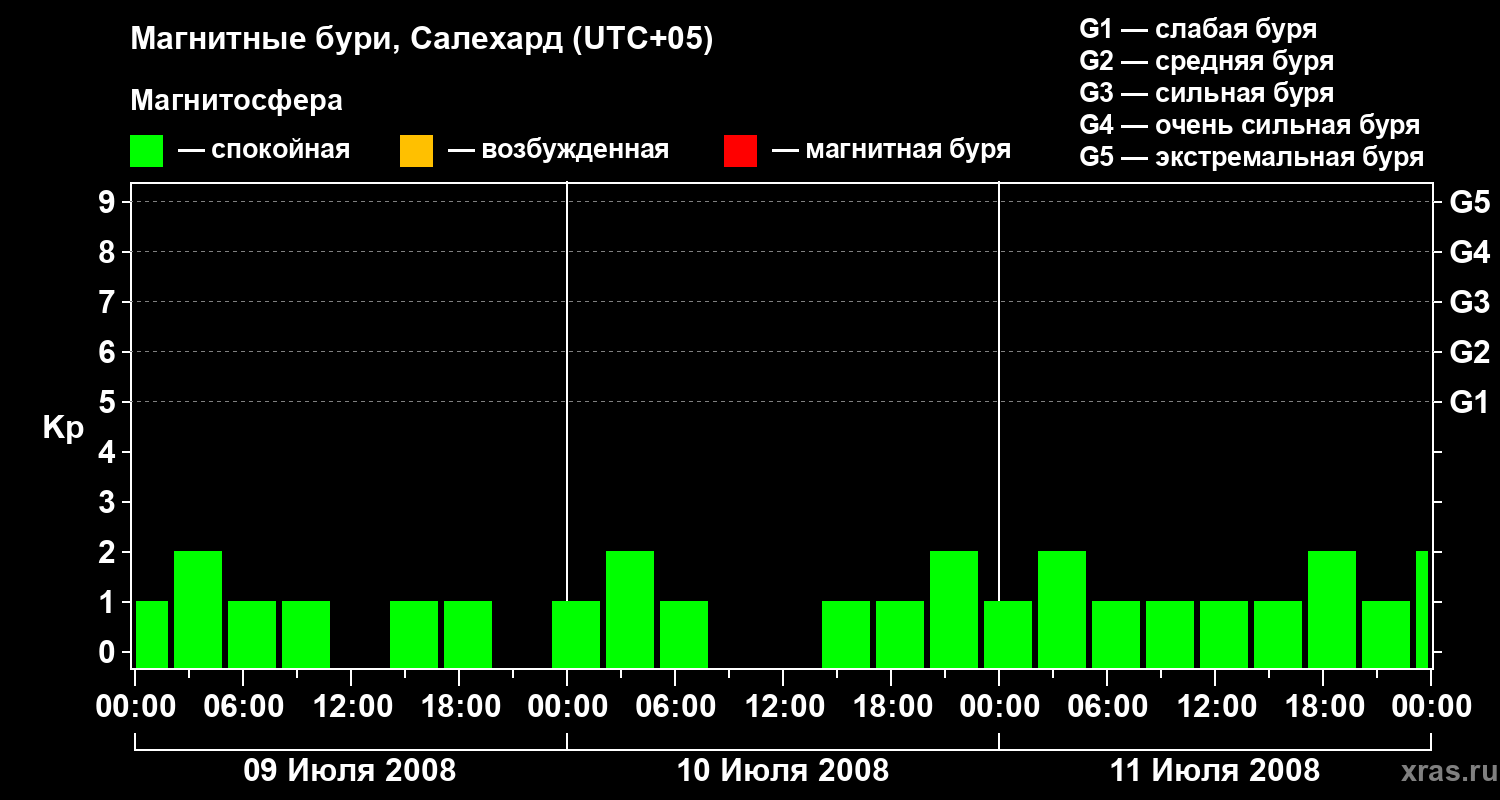Click the '— спокойная' legend label
This screenshot has height=800, width=1500.
click(264, 150)
